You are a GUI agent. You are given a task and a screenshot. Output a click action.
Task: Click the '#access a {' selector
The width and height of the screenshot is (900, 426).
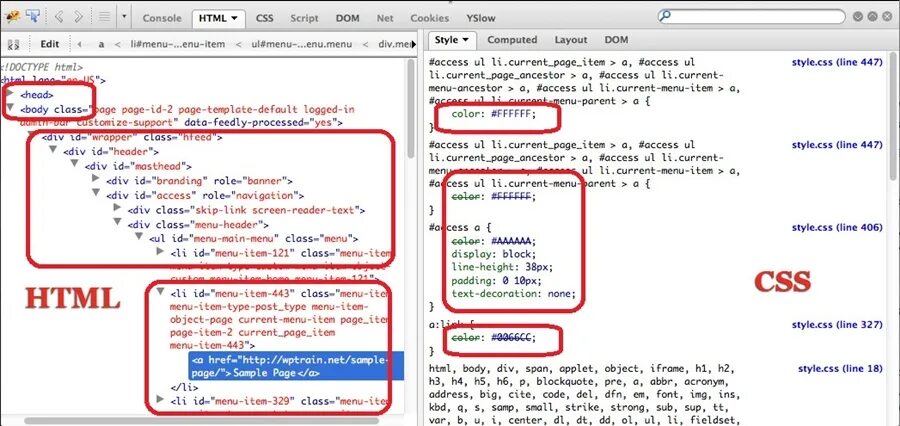[x=460, y=228]
